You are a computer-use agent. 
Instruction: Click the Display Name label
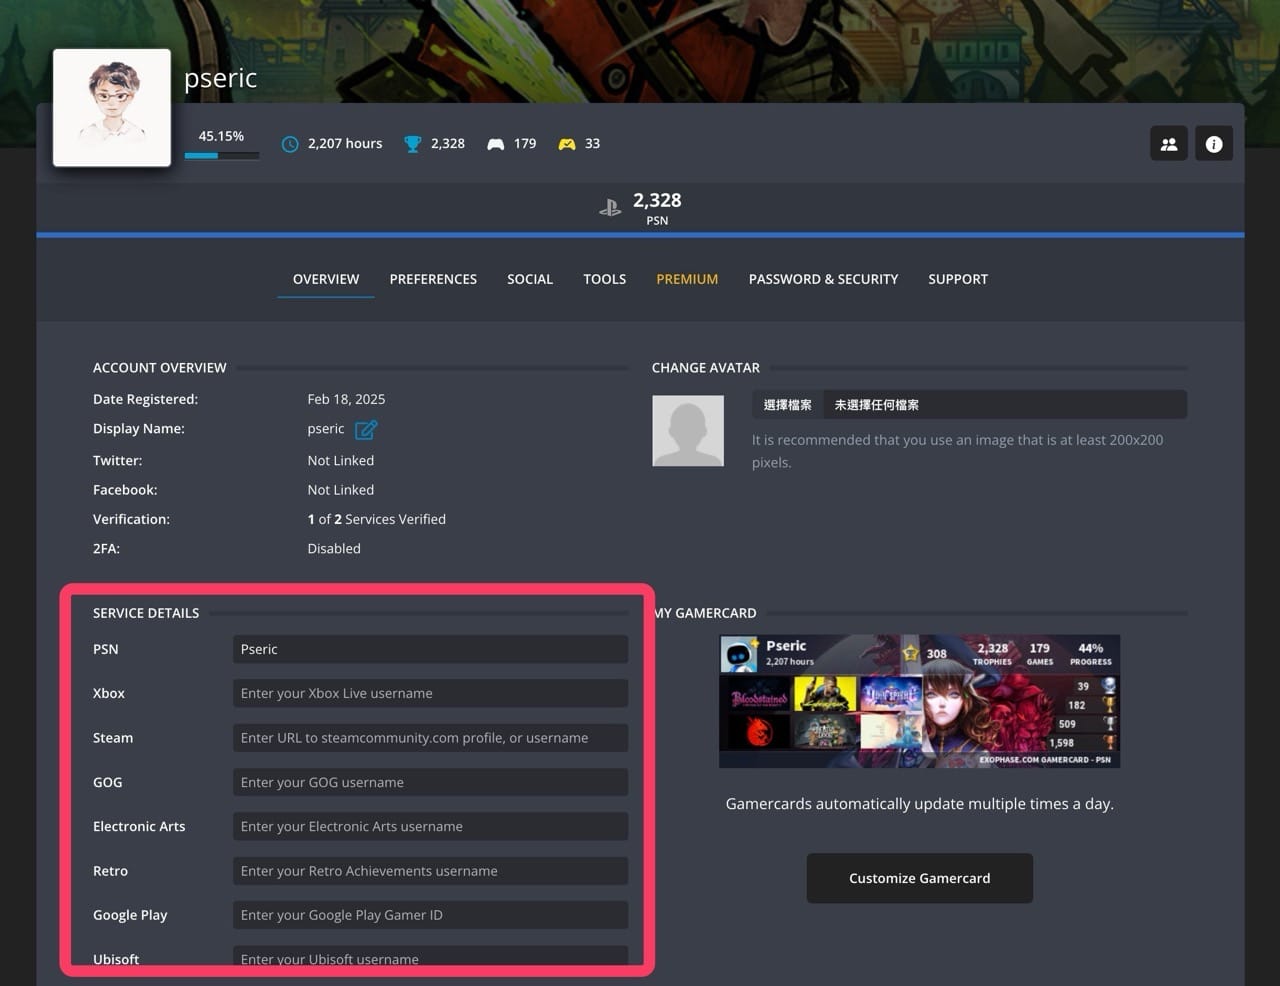point(139,428)
